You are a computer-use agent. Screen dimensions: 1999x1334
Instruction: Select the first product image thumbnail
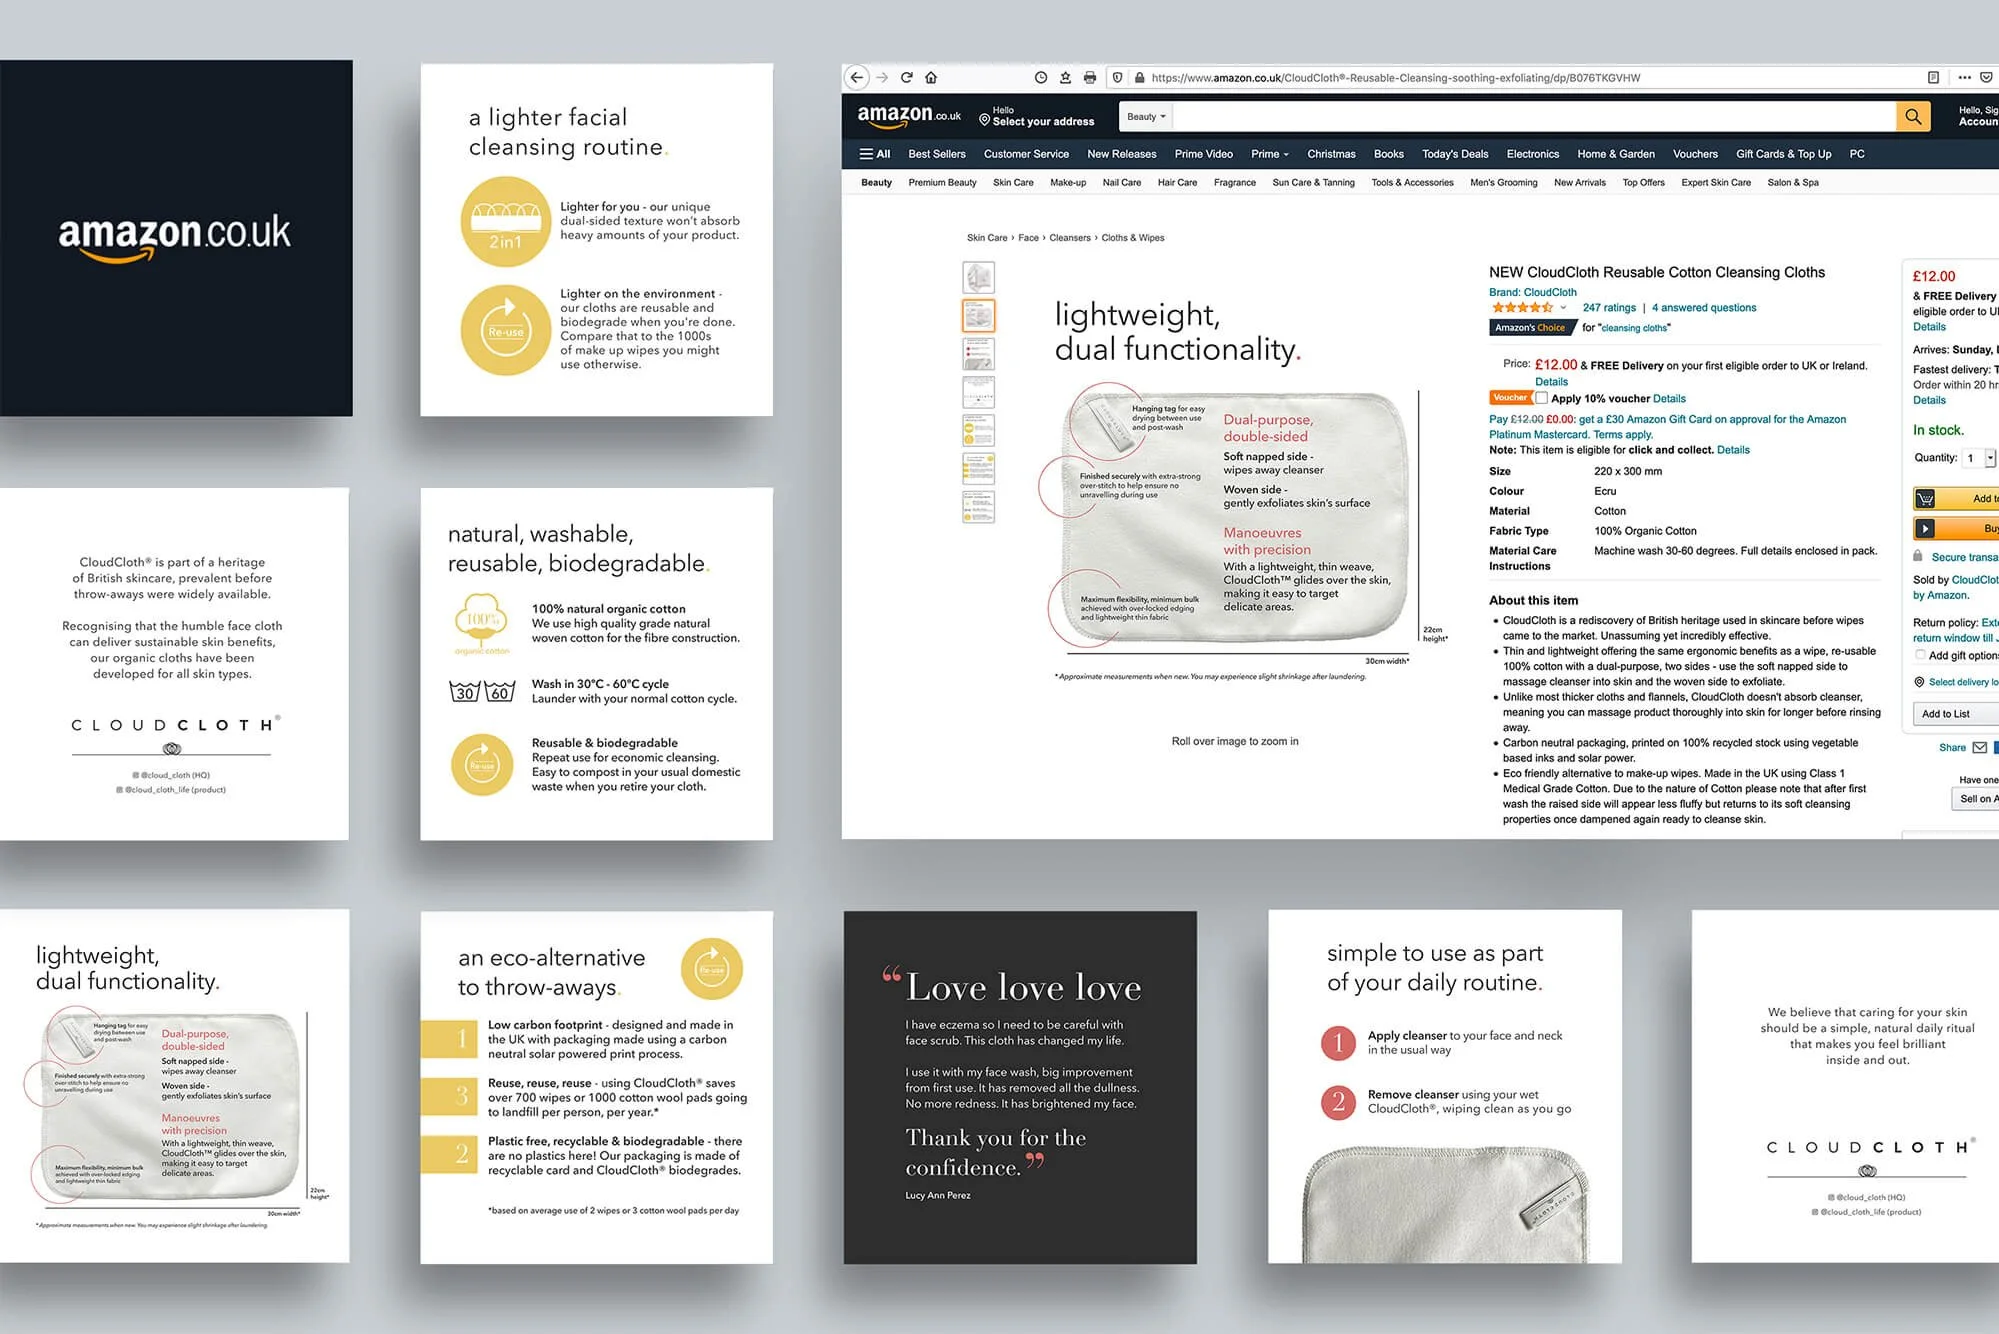[x=978, y=277]
